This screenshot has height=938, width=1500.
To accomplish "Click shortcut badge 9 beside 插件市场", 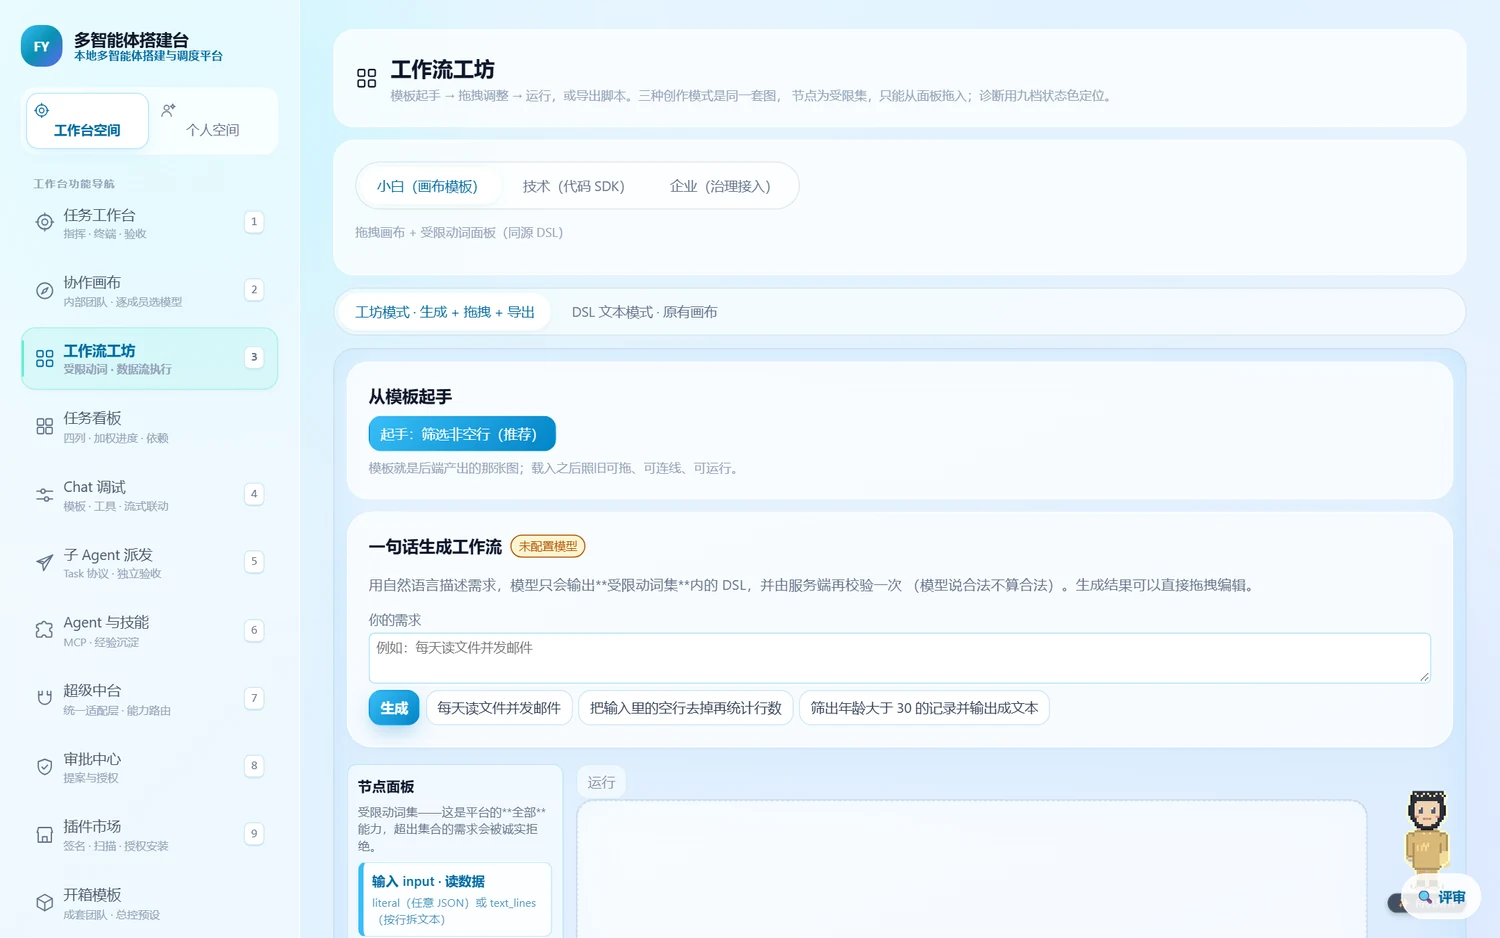I will [x=254, y=834].
